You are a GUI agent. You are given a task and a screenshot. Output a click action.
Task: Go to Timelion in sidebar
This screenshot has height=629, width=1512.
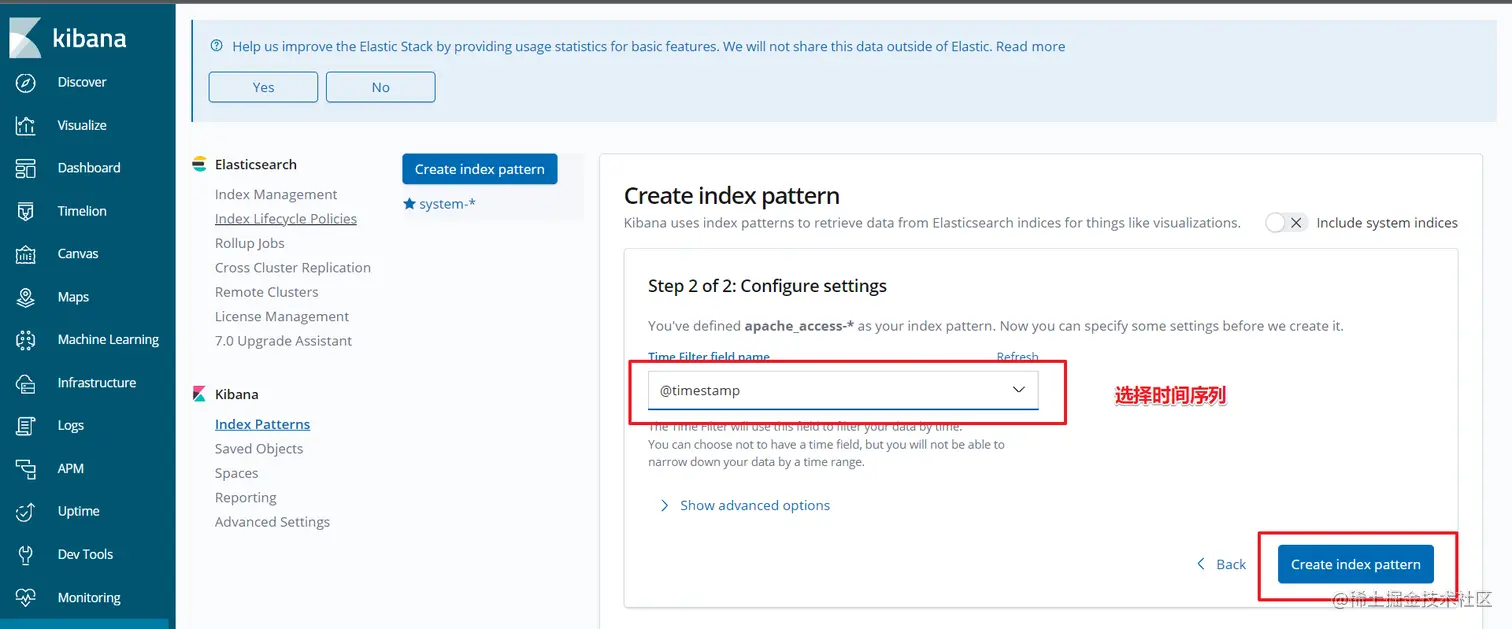[x=82, y=211]
